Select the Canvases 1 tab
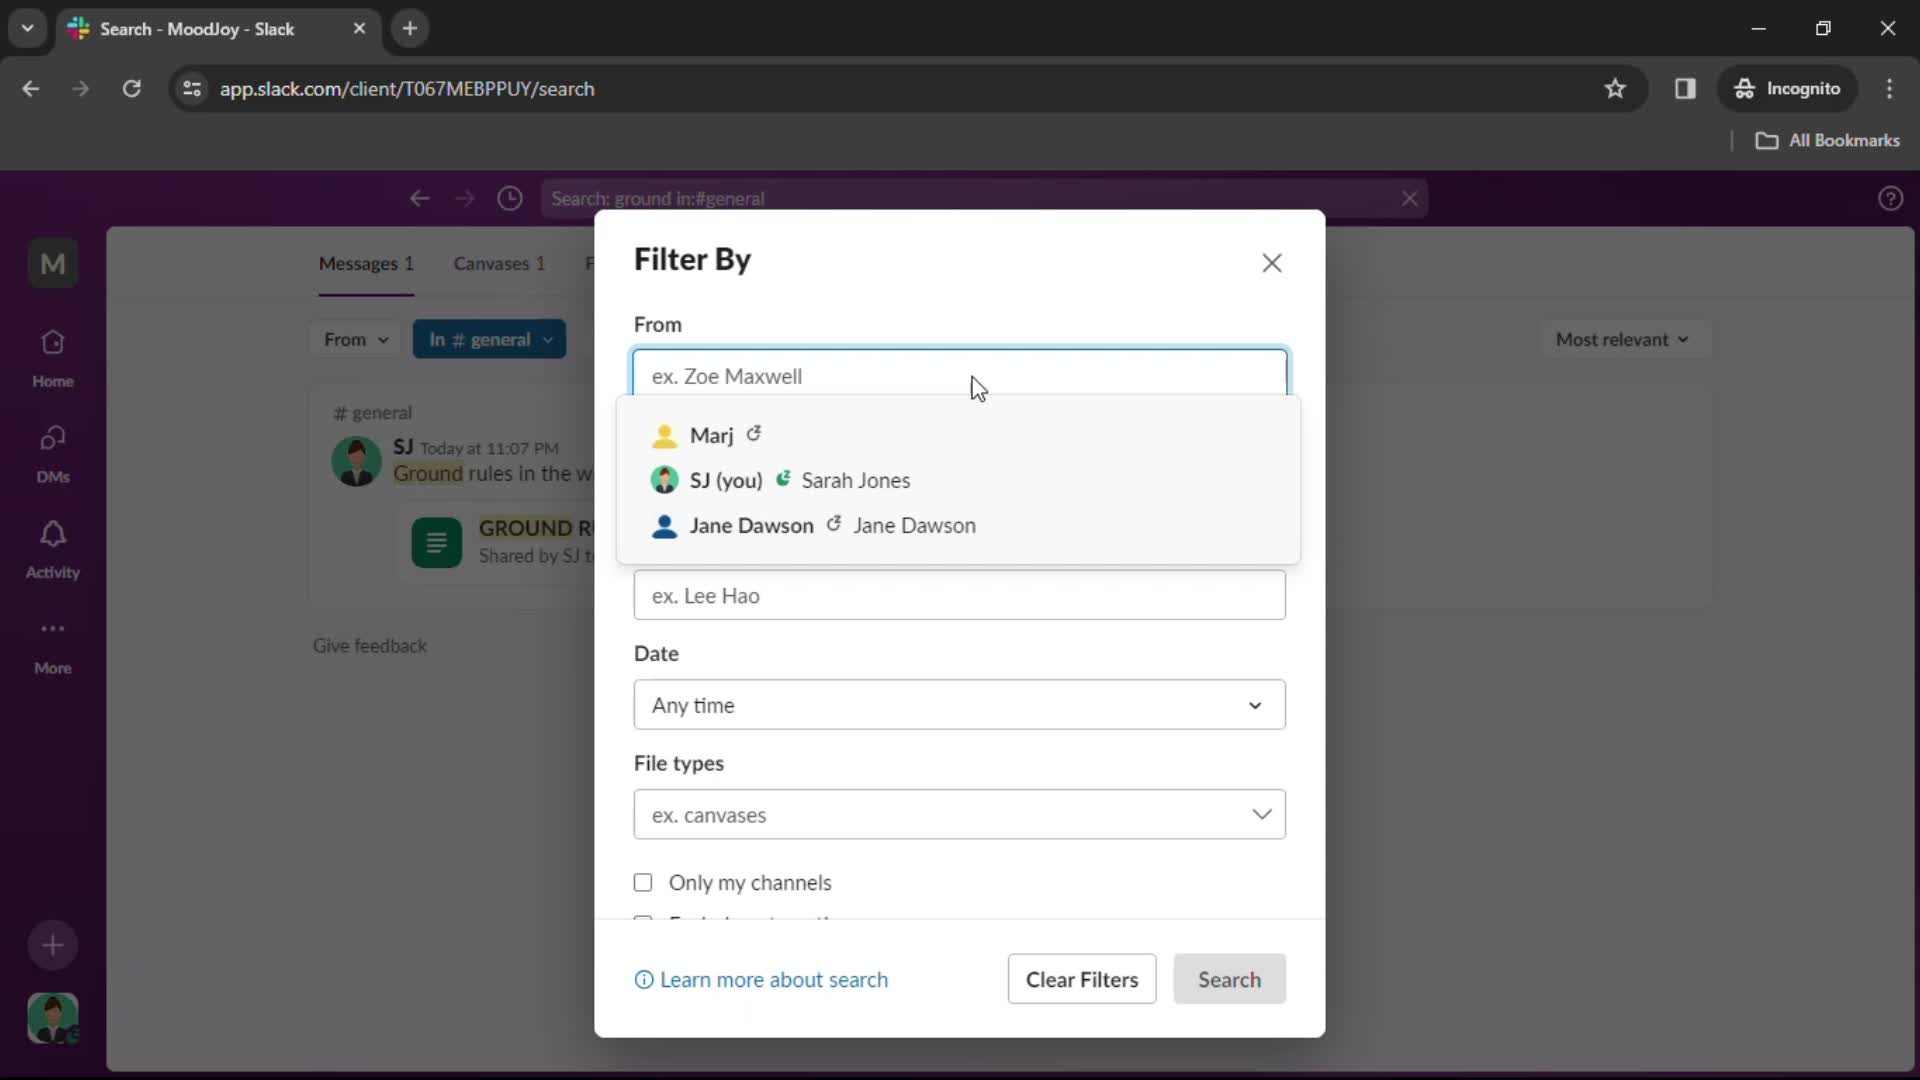The image size is (1920, 1080). (x=500, y=262)
